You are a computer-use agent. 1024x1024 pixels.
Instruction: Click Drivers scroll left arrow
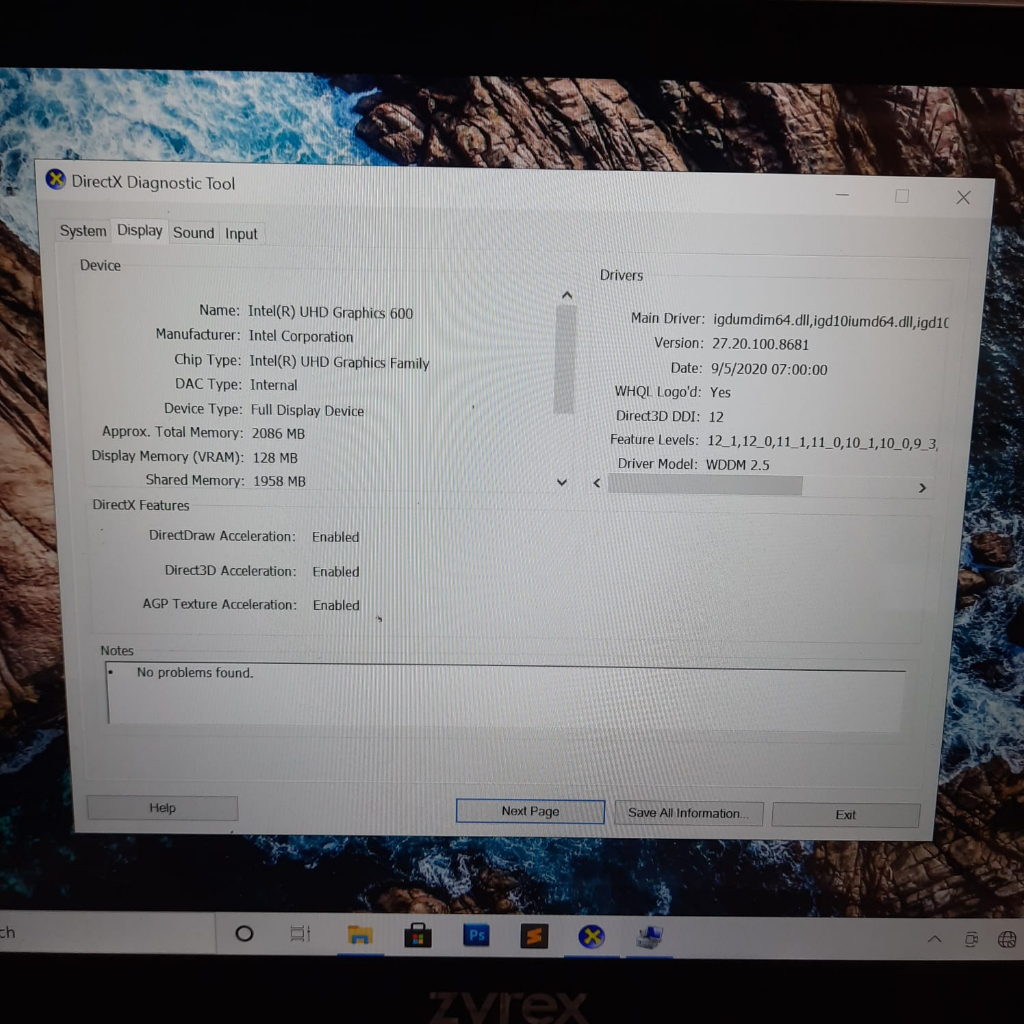(x=597, y=483)
